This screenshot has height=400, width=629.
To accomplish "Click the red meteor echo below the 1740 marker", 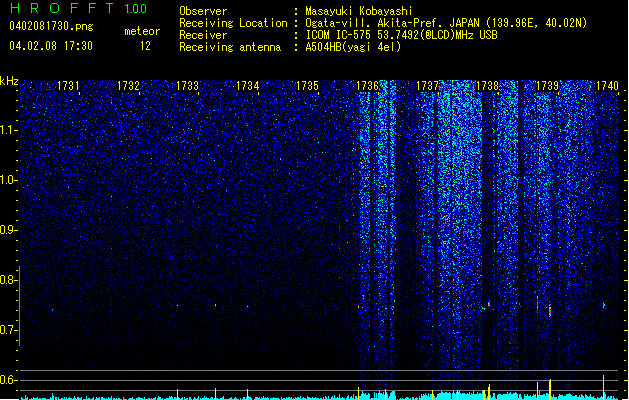I will 604,306.
